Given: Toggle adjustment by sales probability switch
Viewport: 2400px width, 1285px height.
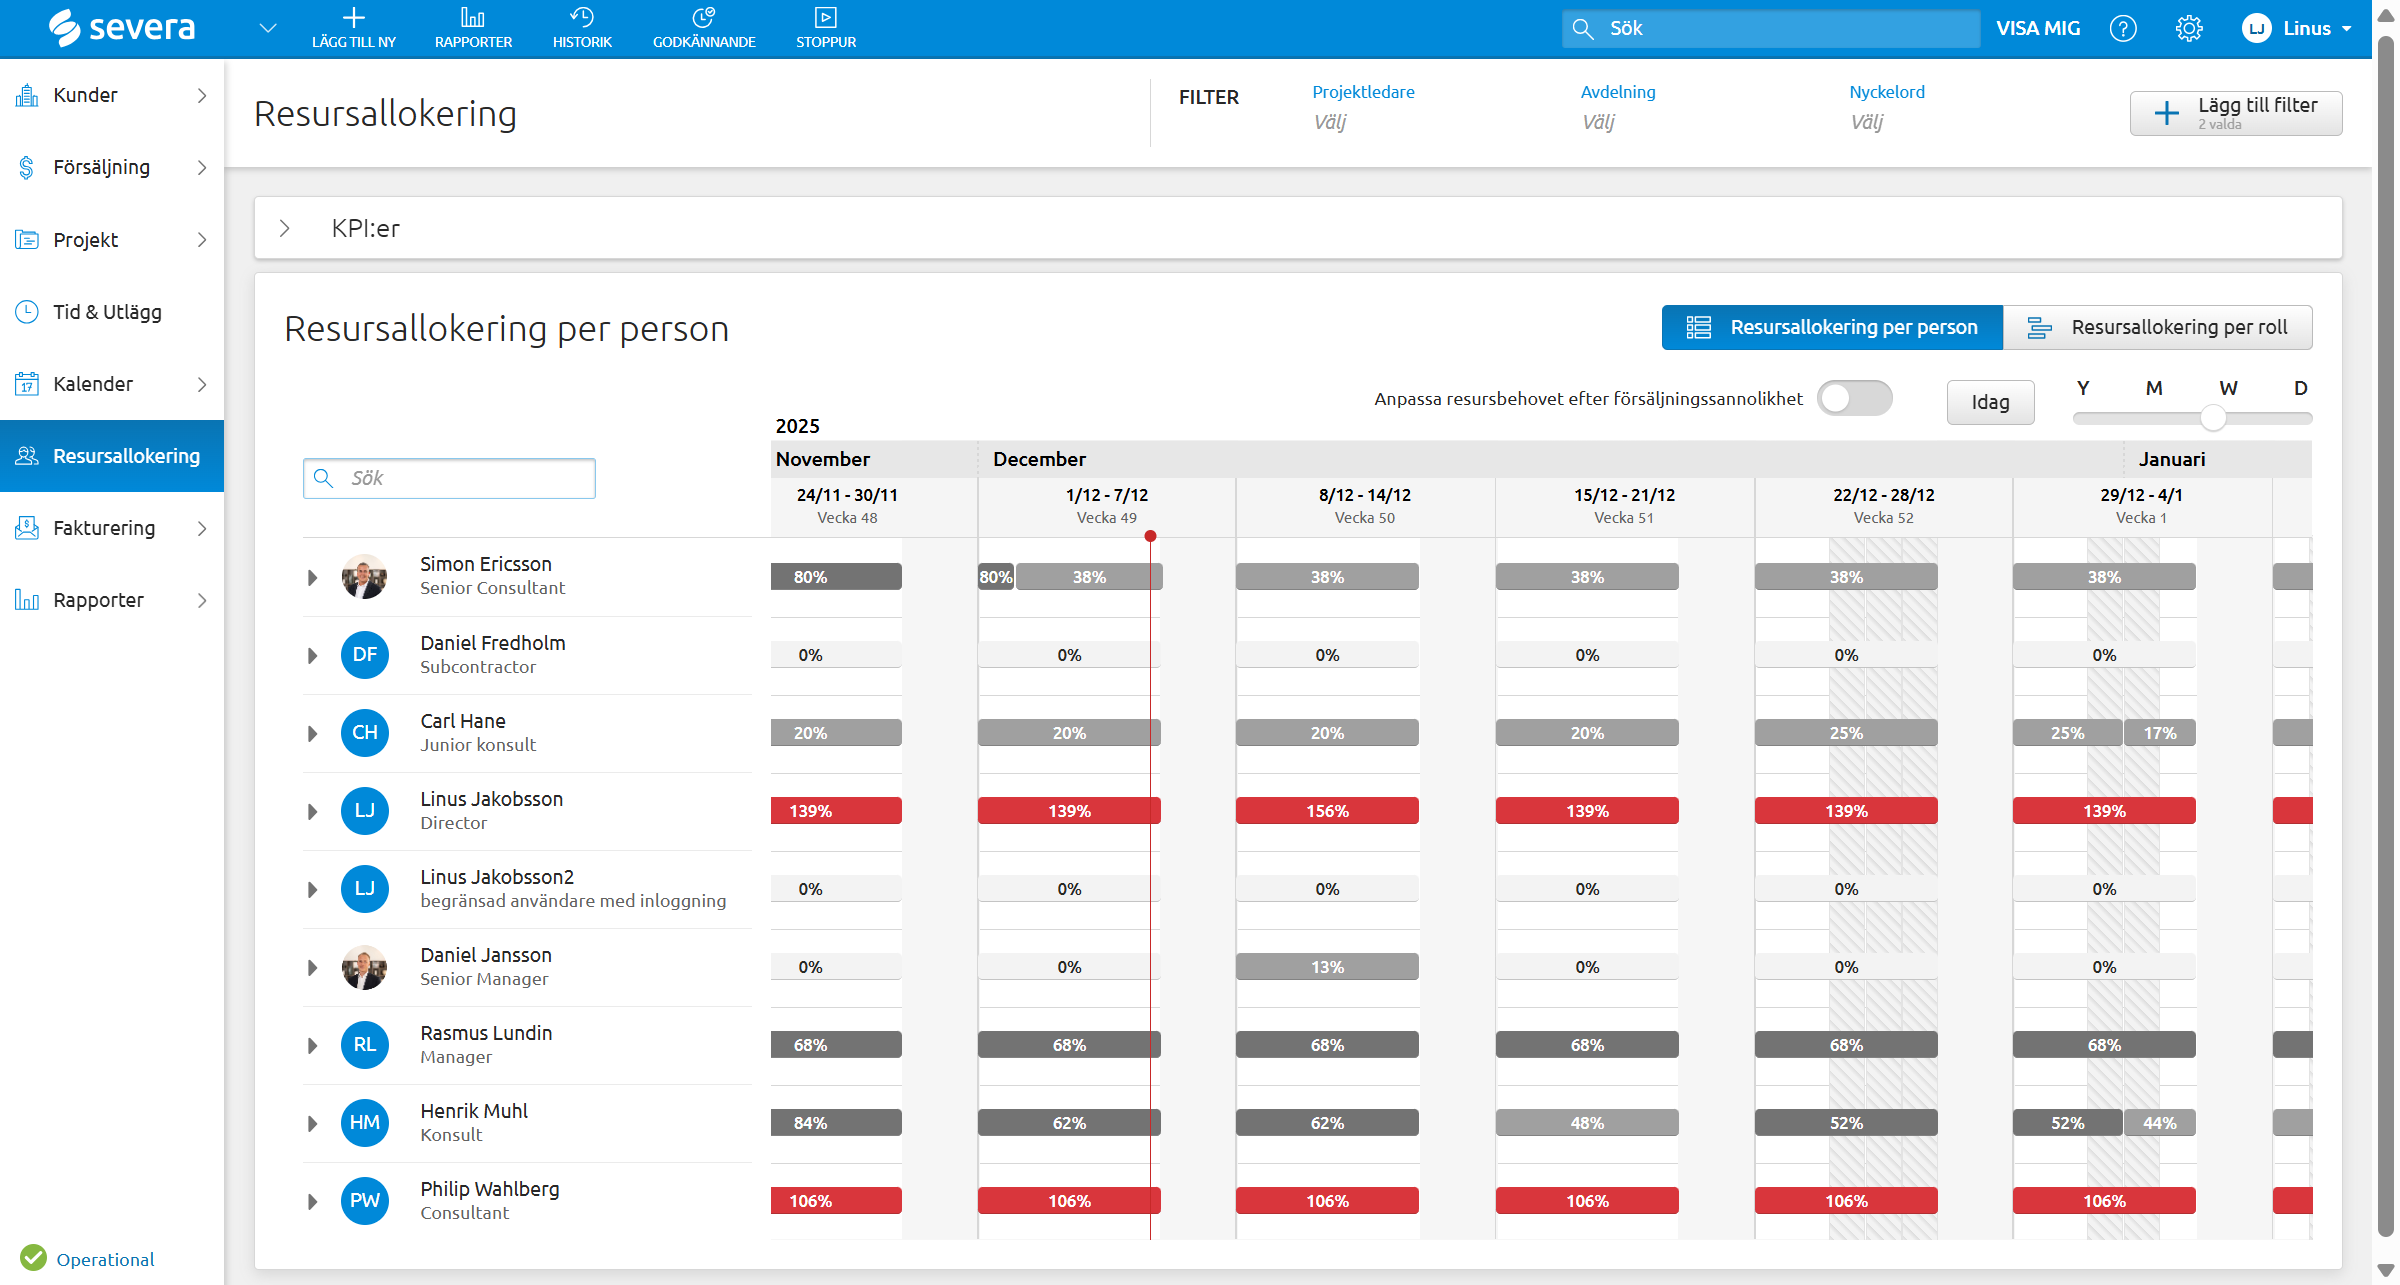Looking at the screenshot, I should (x=1853, y=398).
